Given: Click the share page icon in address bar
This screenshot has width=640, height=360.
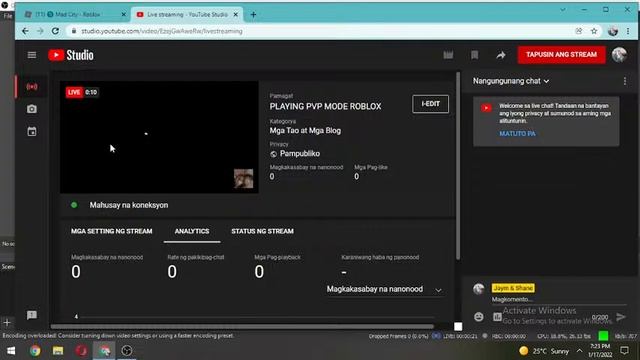Looking at the screenshot, I should [x=579, y=31].
